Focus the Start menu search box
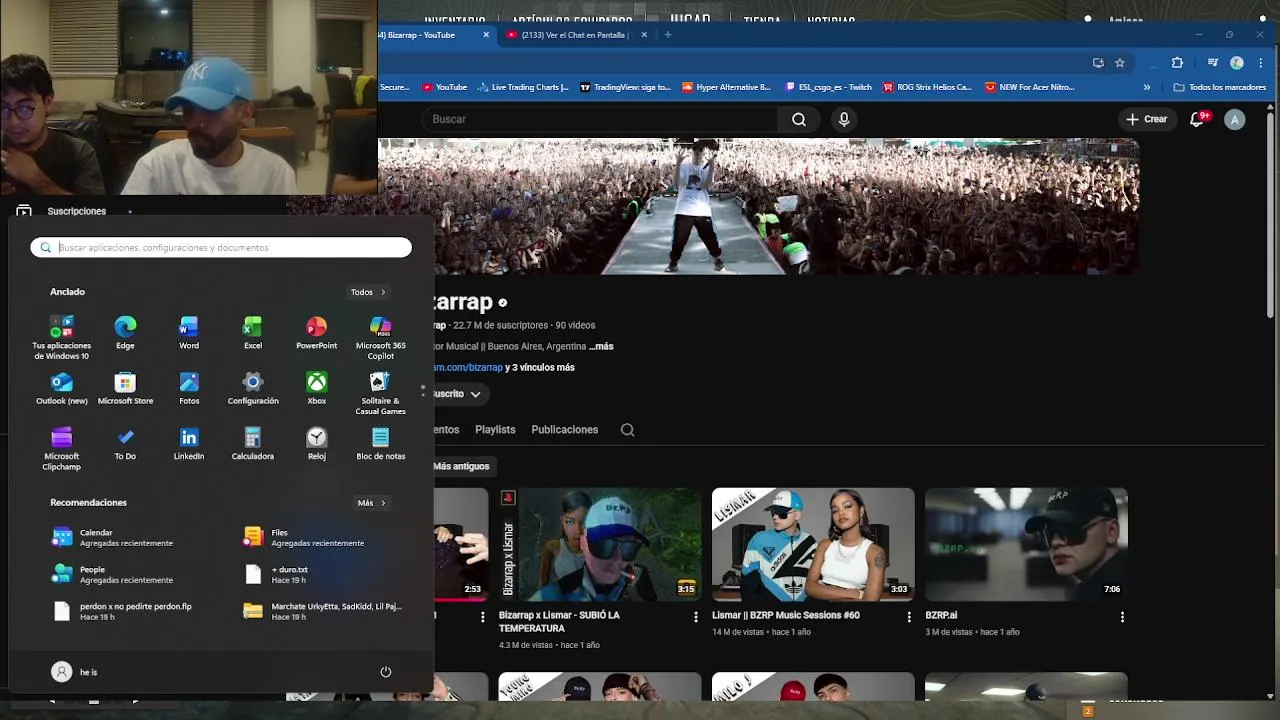The height and width of the screenshot is (720, 1280). click(x=221, y=247)
